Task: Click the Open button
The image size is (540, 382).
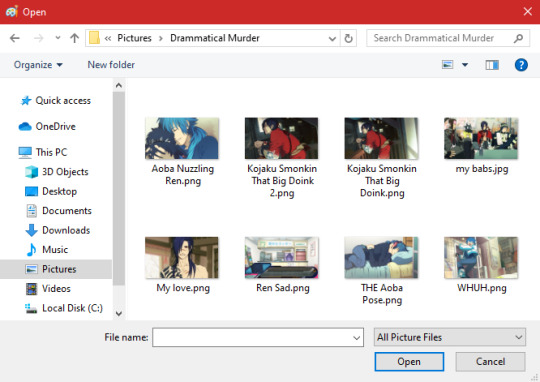Action: coord(409,362)
